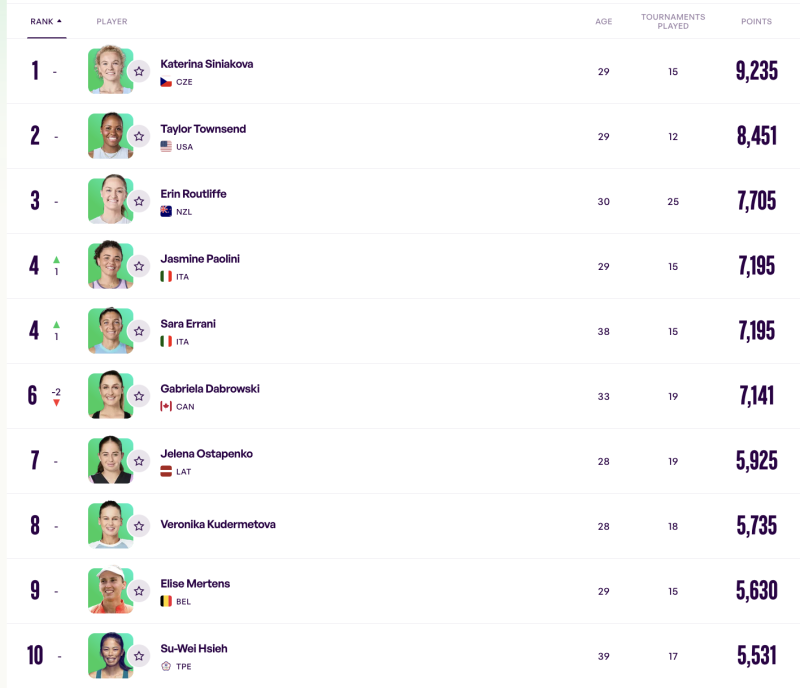Click Erin Routliffe's profile photo
This screenshot has width=800, height=688.
108,200
